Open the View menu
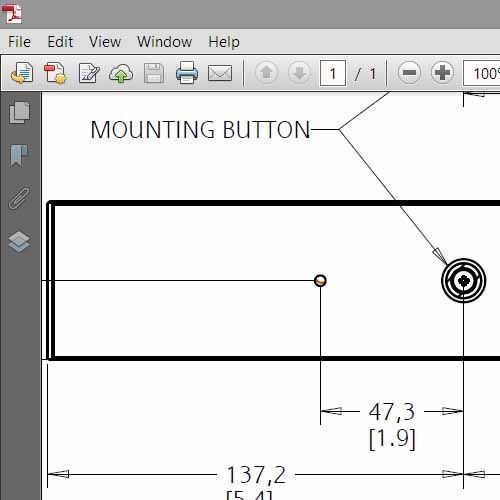The image size is (500, 500). pos(105,42)
